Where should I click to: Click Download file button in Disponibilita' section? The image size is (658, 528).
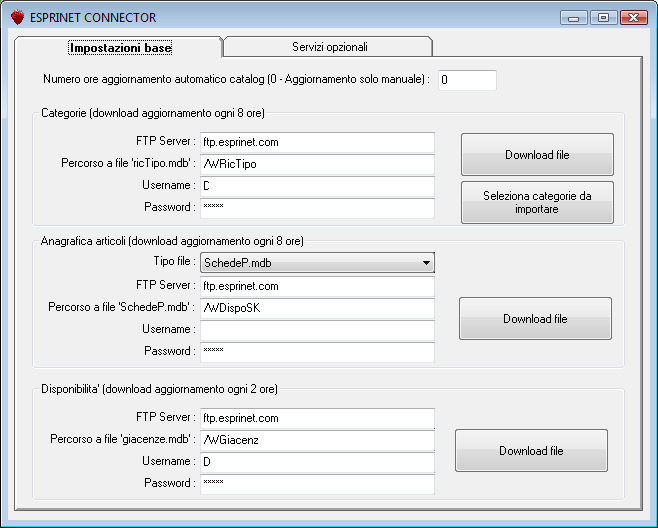[531, 450]
